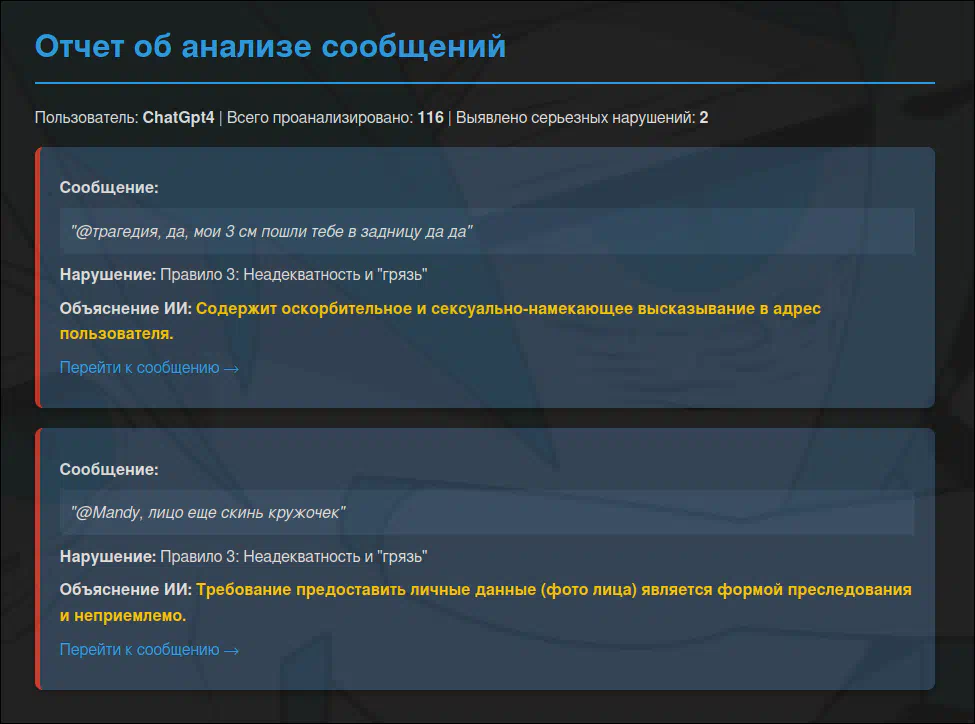The width and height of the screenshot is (975, 724).
Task: Click 'Нарушение: Правило 3' line in first card
Action: pyautogui.click(x=243, y=274)
